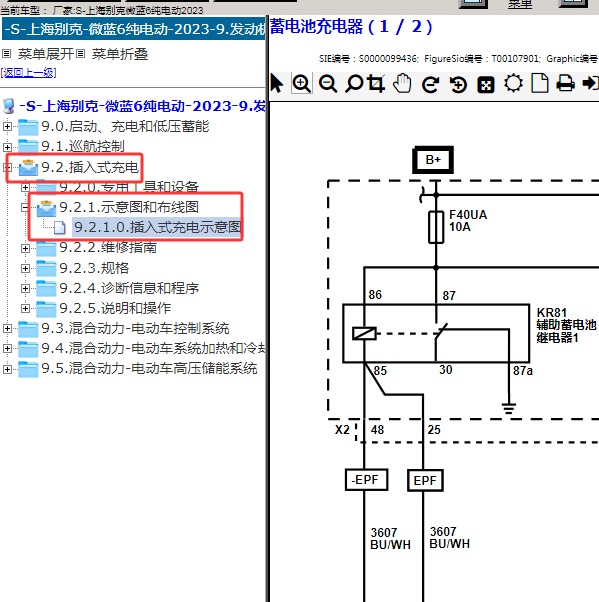Expand the 9.2.5.说明和操作 node
The image size is (599, 602).
click(25, 308)
